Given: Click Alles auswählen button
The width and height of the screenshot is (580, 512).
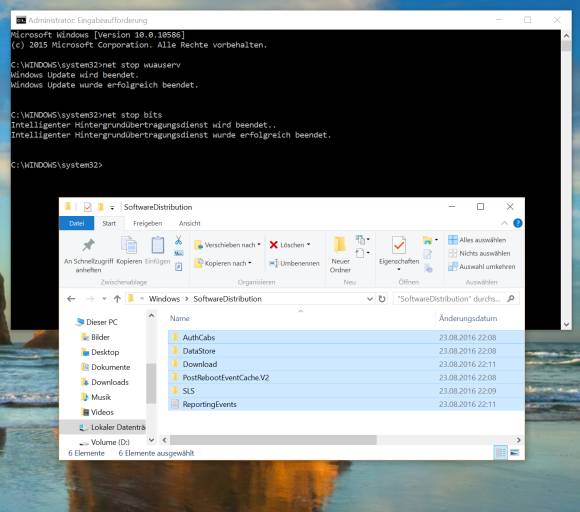Looking at the screenshot, I should click(477, 240).
